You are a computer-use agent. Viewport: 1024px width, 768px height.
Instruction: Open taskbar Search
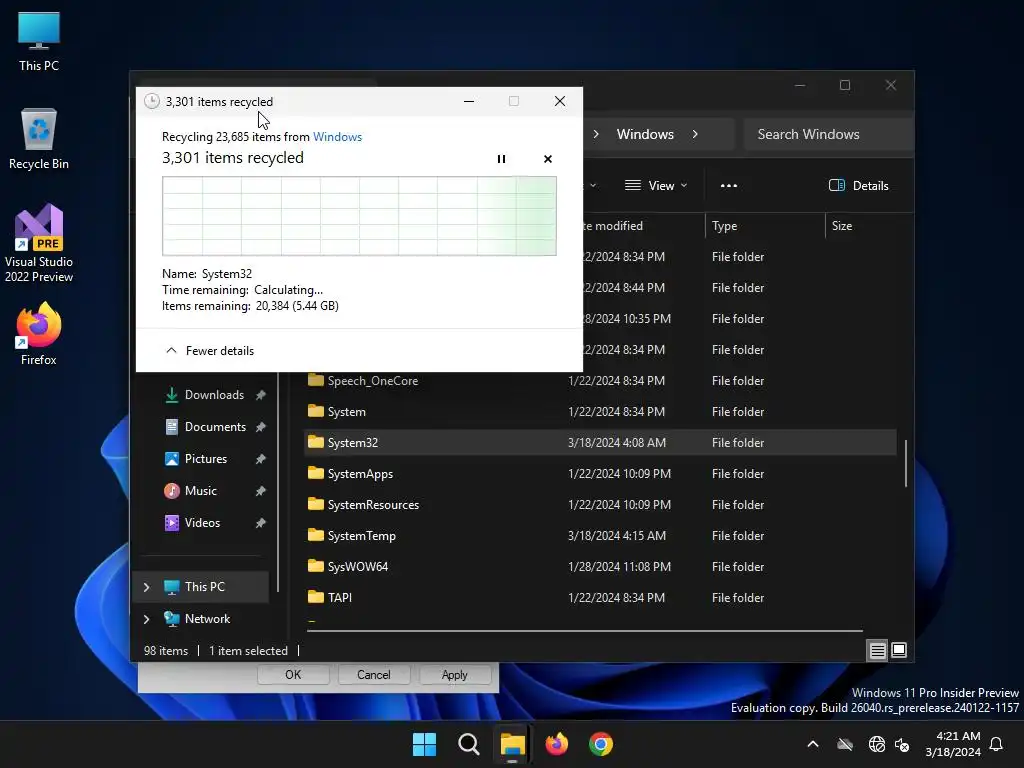[468, 744]
